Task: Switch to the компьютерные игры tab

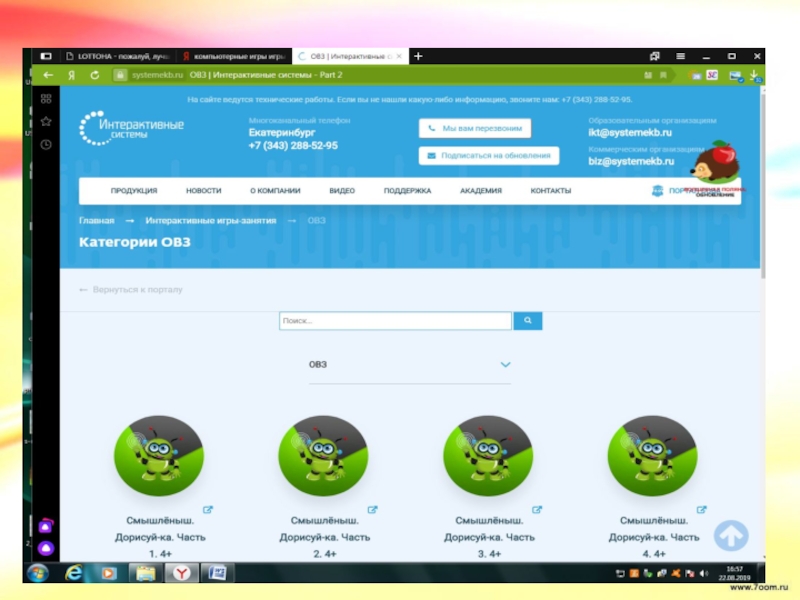Action: 234,56
